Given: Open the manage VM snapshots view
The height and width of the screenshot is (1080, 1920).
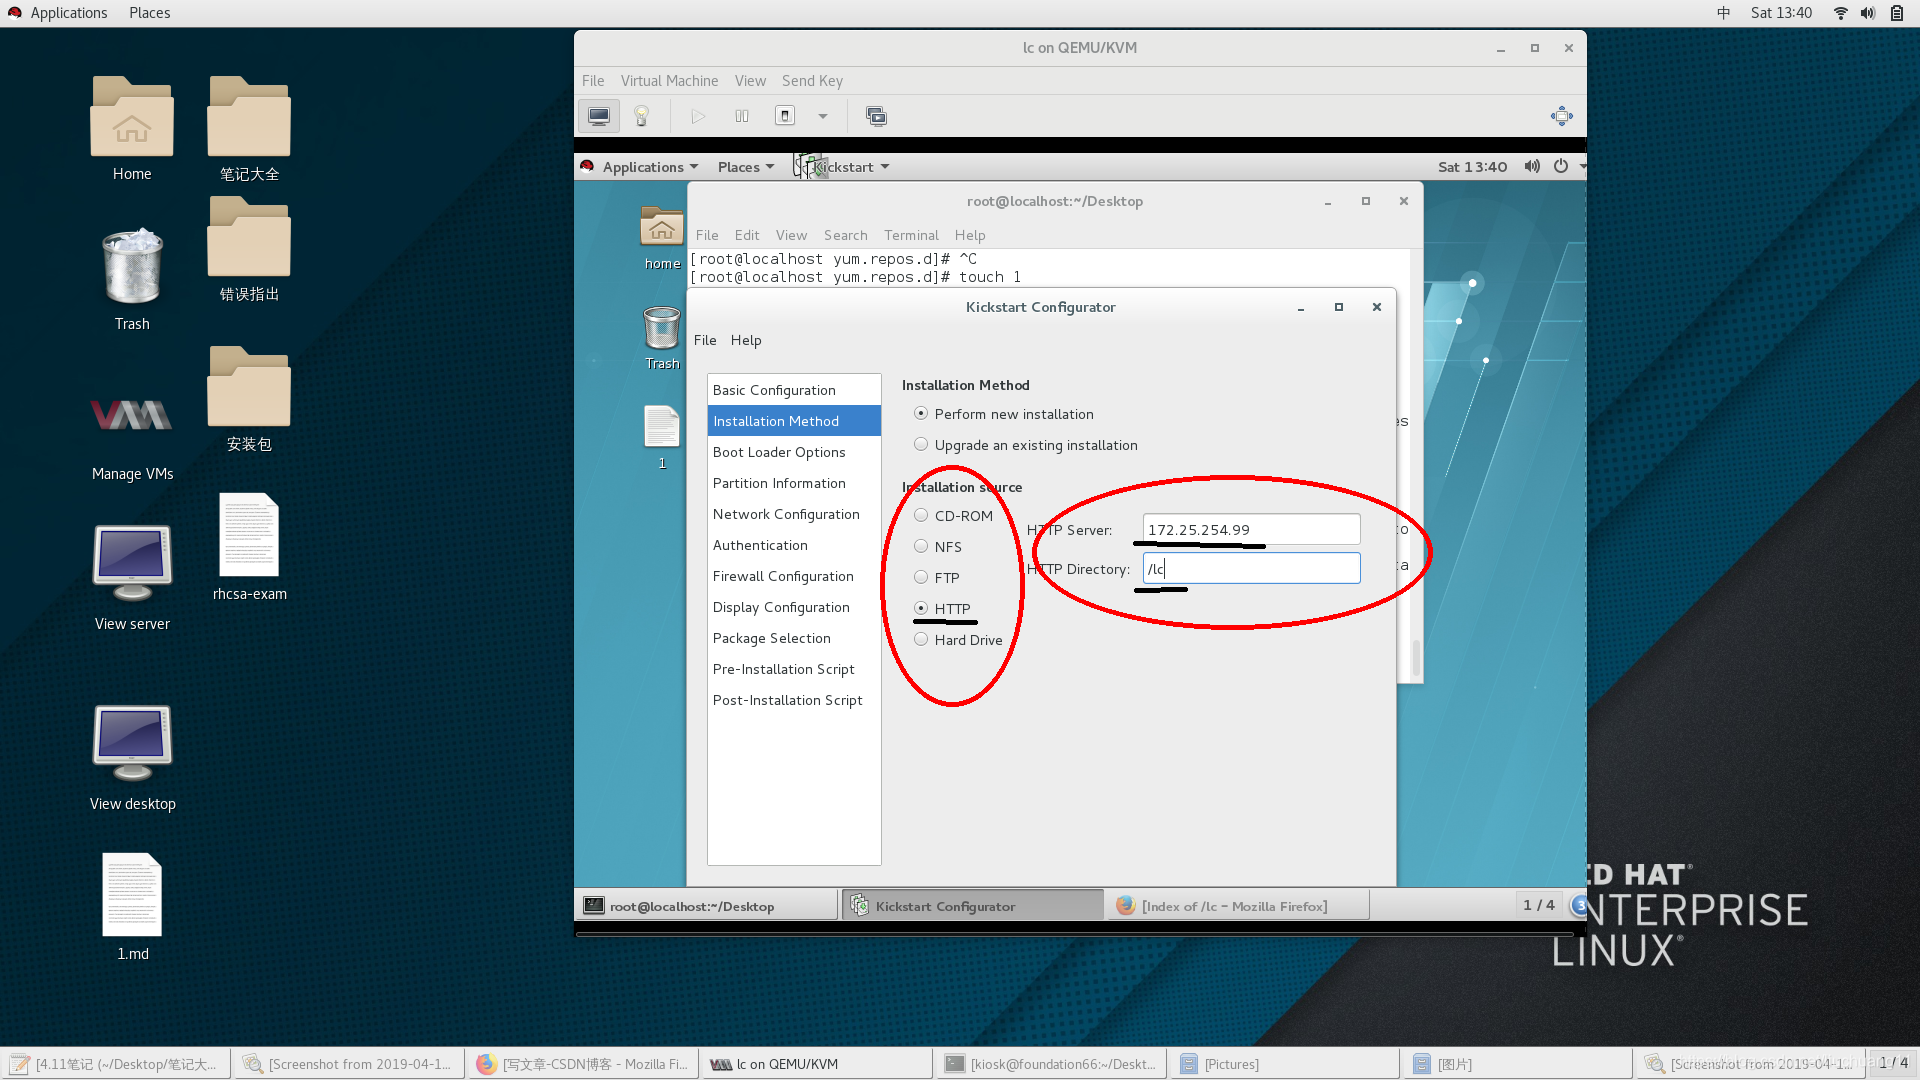Looking at the screenshot, I should (x=876, y=116).
